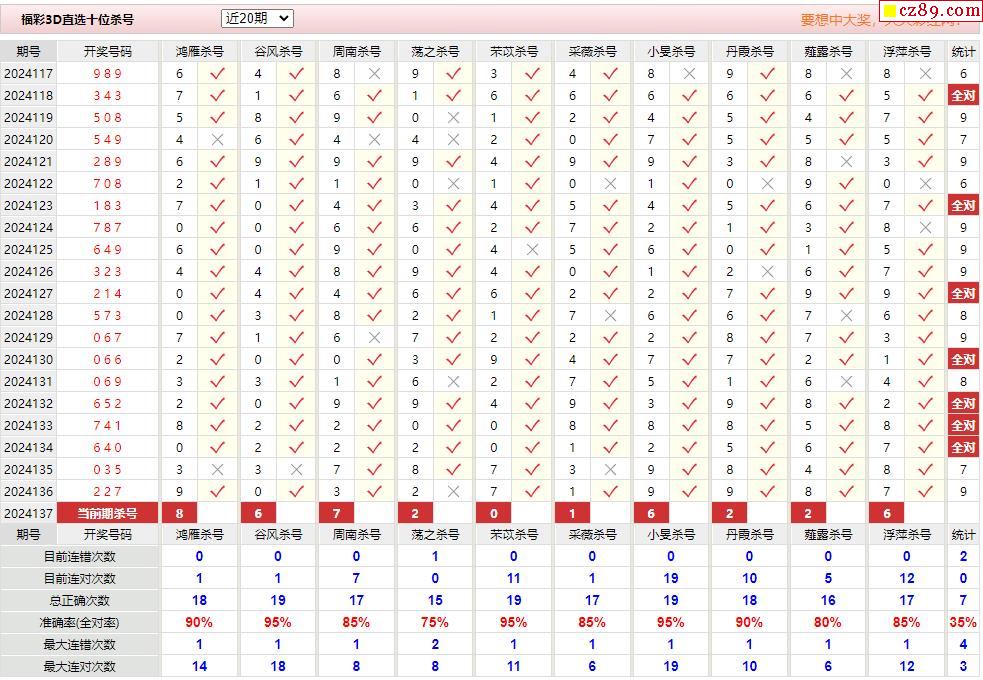The width and height of the screenshot is (983, 680).
Task: Click the X mark for 小旻杀号 in row 2024117
Action: click(x=690, y=74)
